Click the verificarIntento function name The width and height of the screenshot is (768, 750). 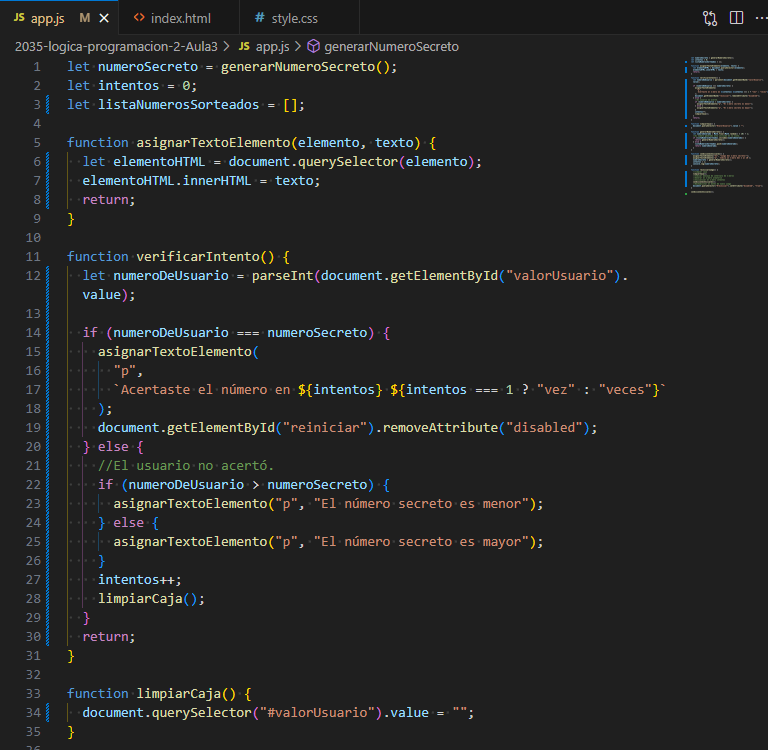(x=198, y=257)
